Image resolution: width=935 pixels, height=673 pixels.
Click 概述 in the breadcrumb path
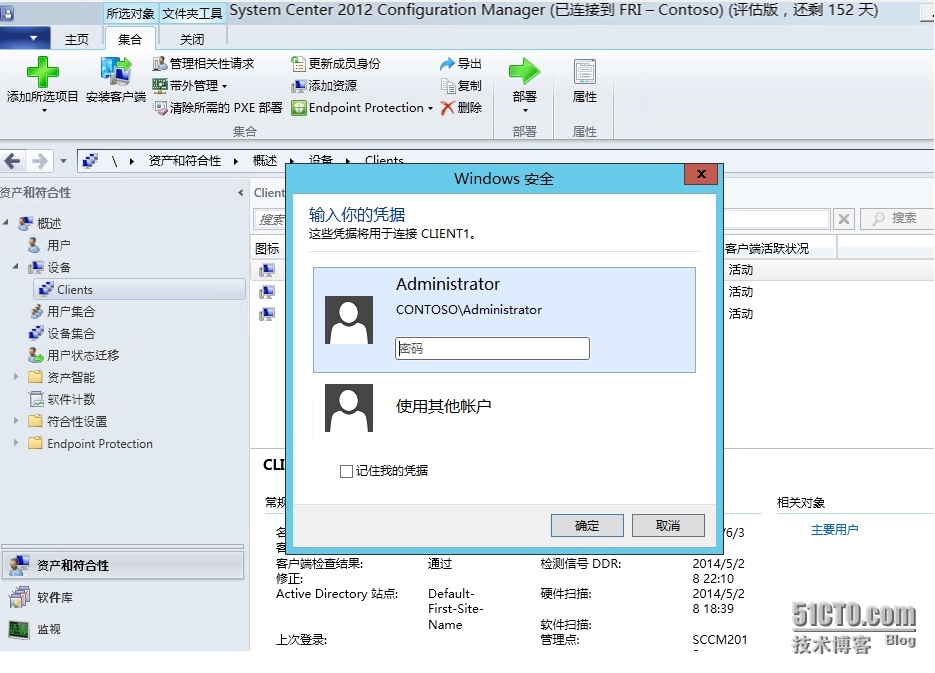coord(265,160)
